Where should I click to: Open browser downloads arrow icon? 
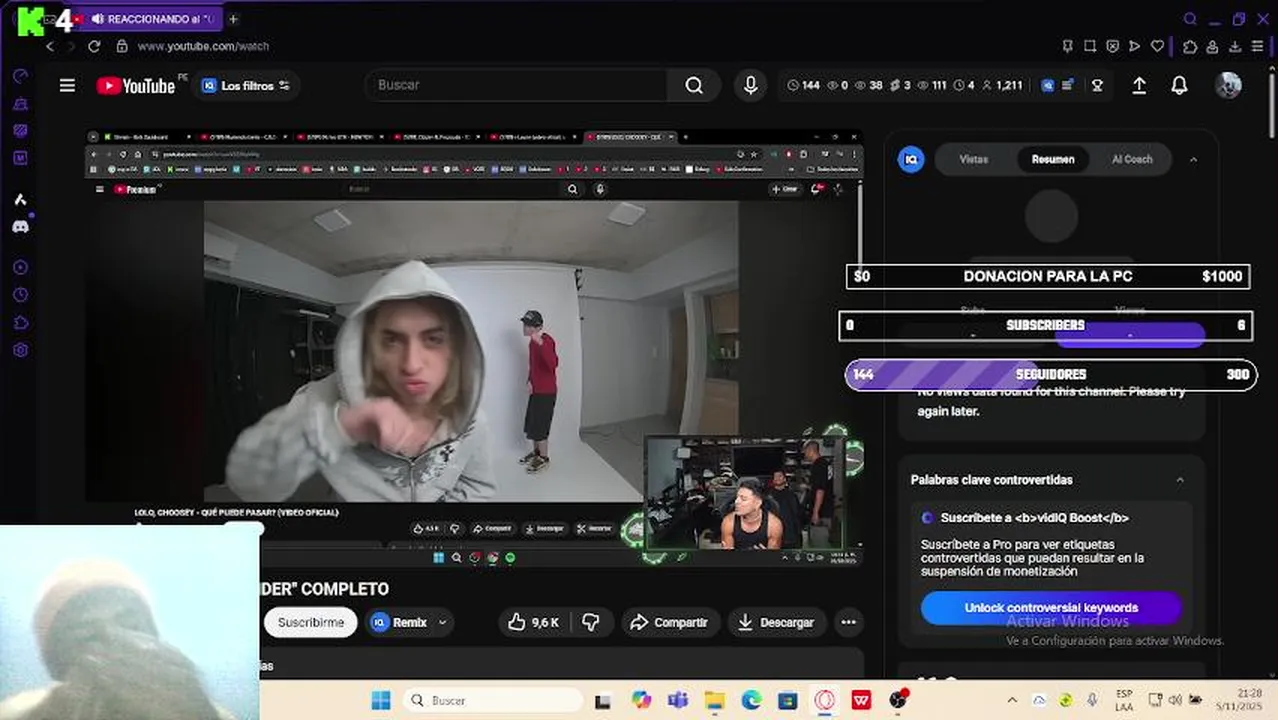[1235, 46]
